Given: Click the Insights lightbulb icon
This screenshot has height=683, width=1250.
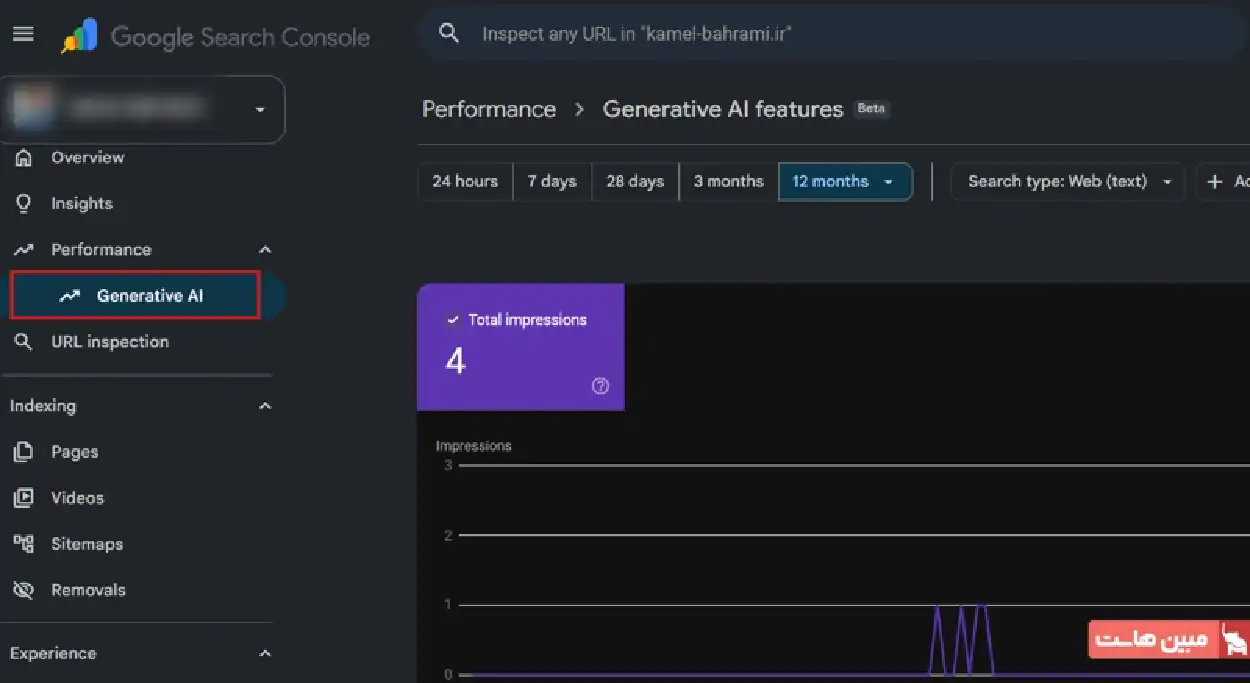Looking at the screenshot, I should (x=24, y=203).
